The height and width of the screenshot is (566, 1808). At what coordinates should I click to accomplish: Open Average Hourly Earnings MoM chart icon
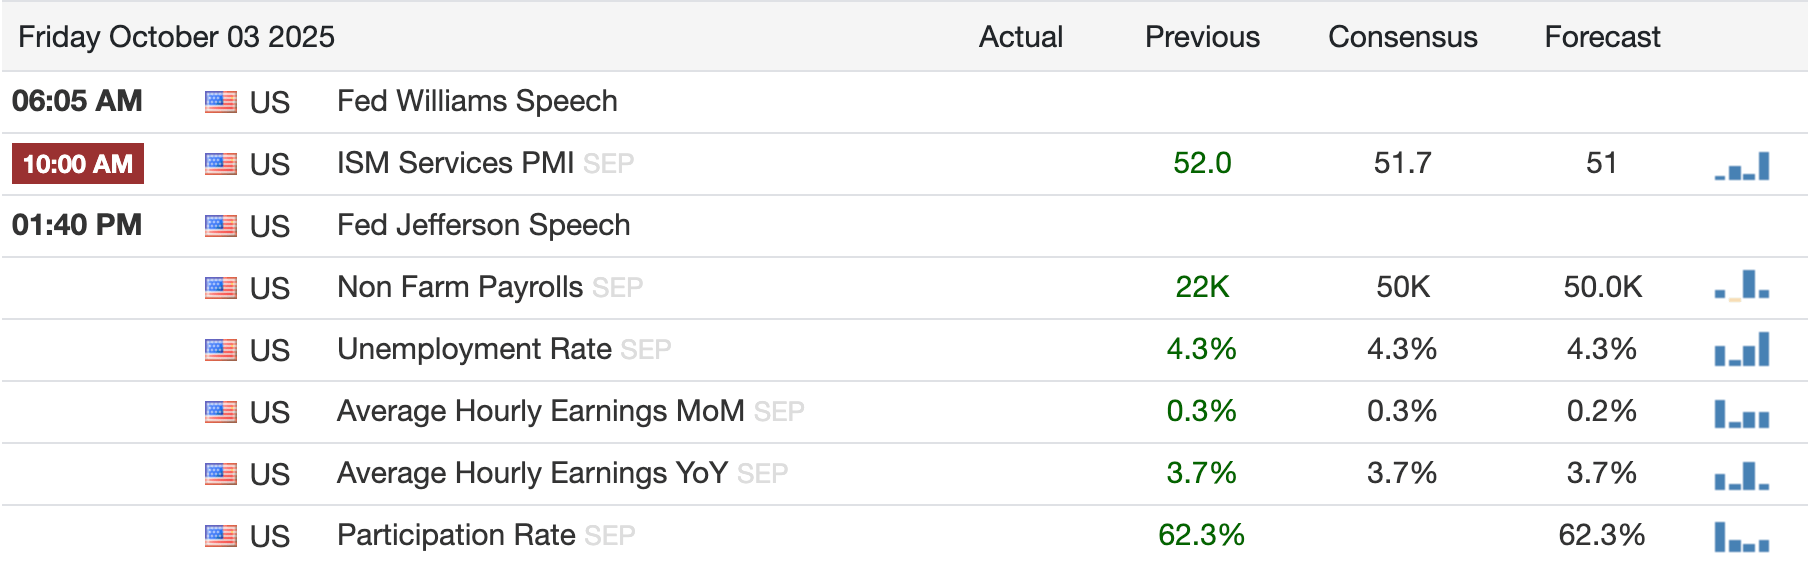point(1742,413)
